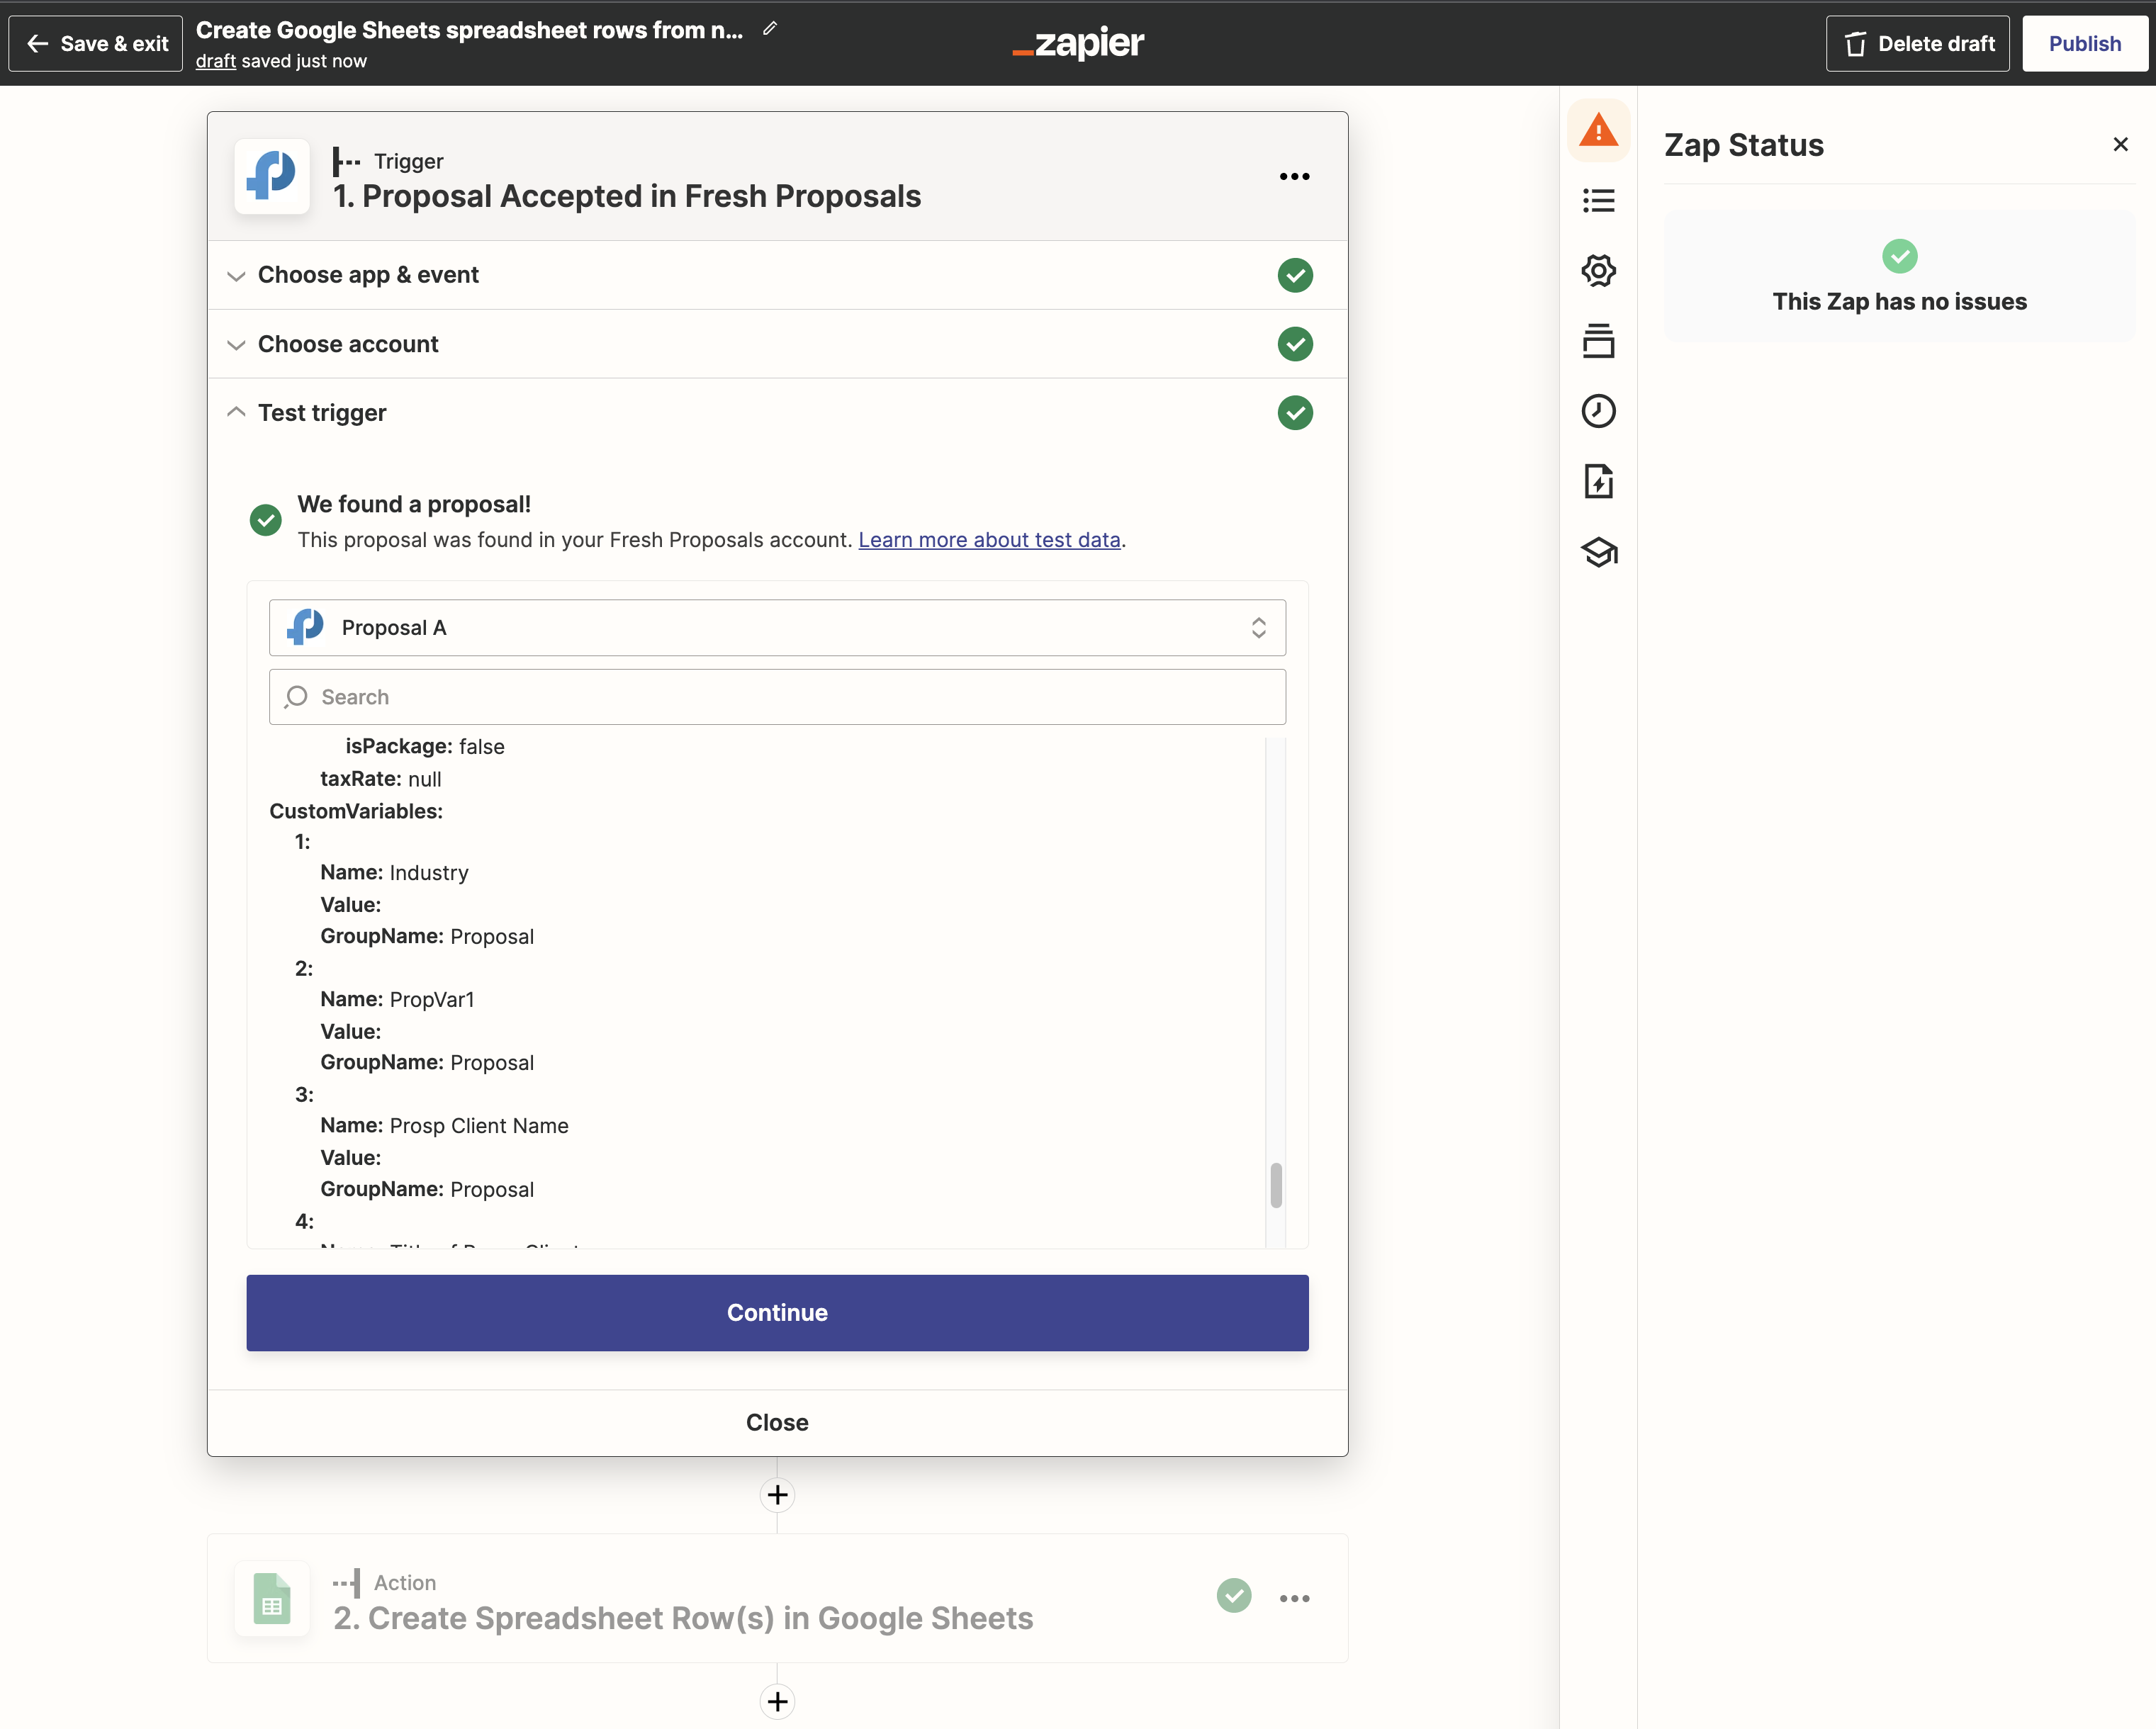Open Learn more about test data link
Image resolution: width=2156 pixels, height=1729 pixels.
[x=989, y=540]
